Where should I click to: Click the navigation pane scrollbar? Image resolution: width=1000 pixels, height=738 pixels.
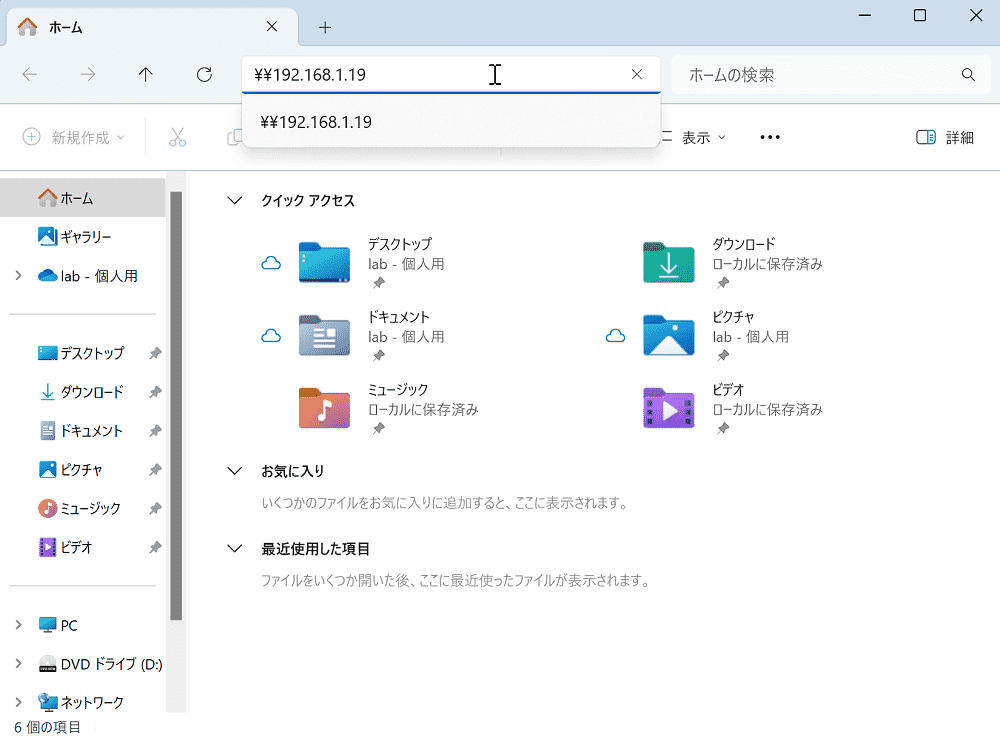click(176, 406)
